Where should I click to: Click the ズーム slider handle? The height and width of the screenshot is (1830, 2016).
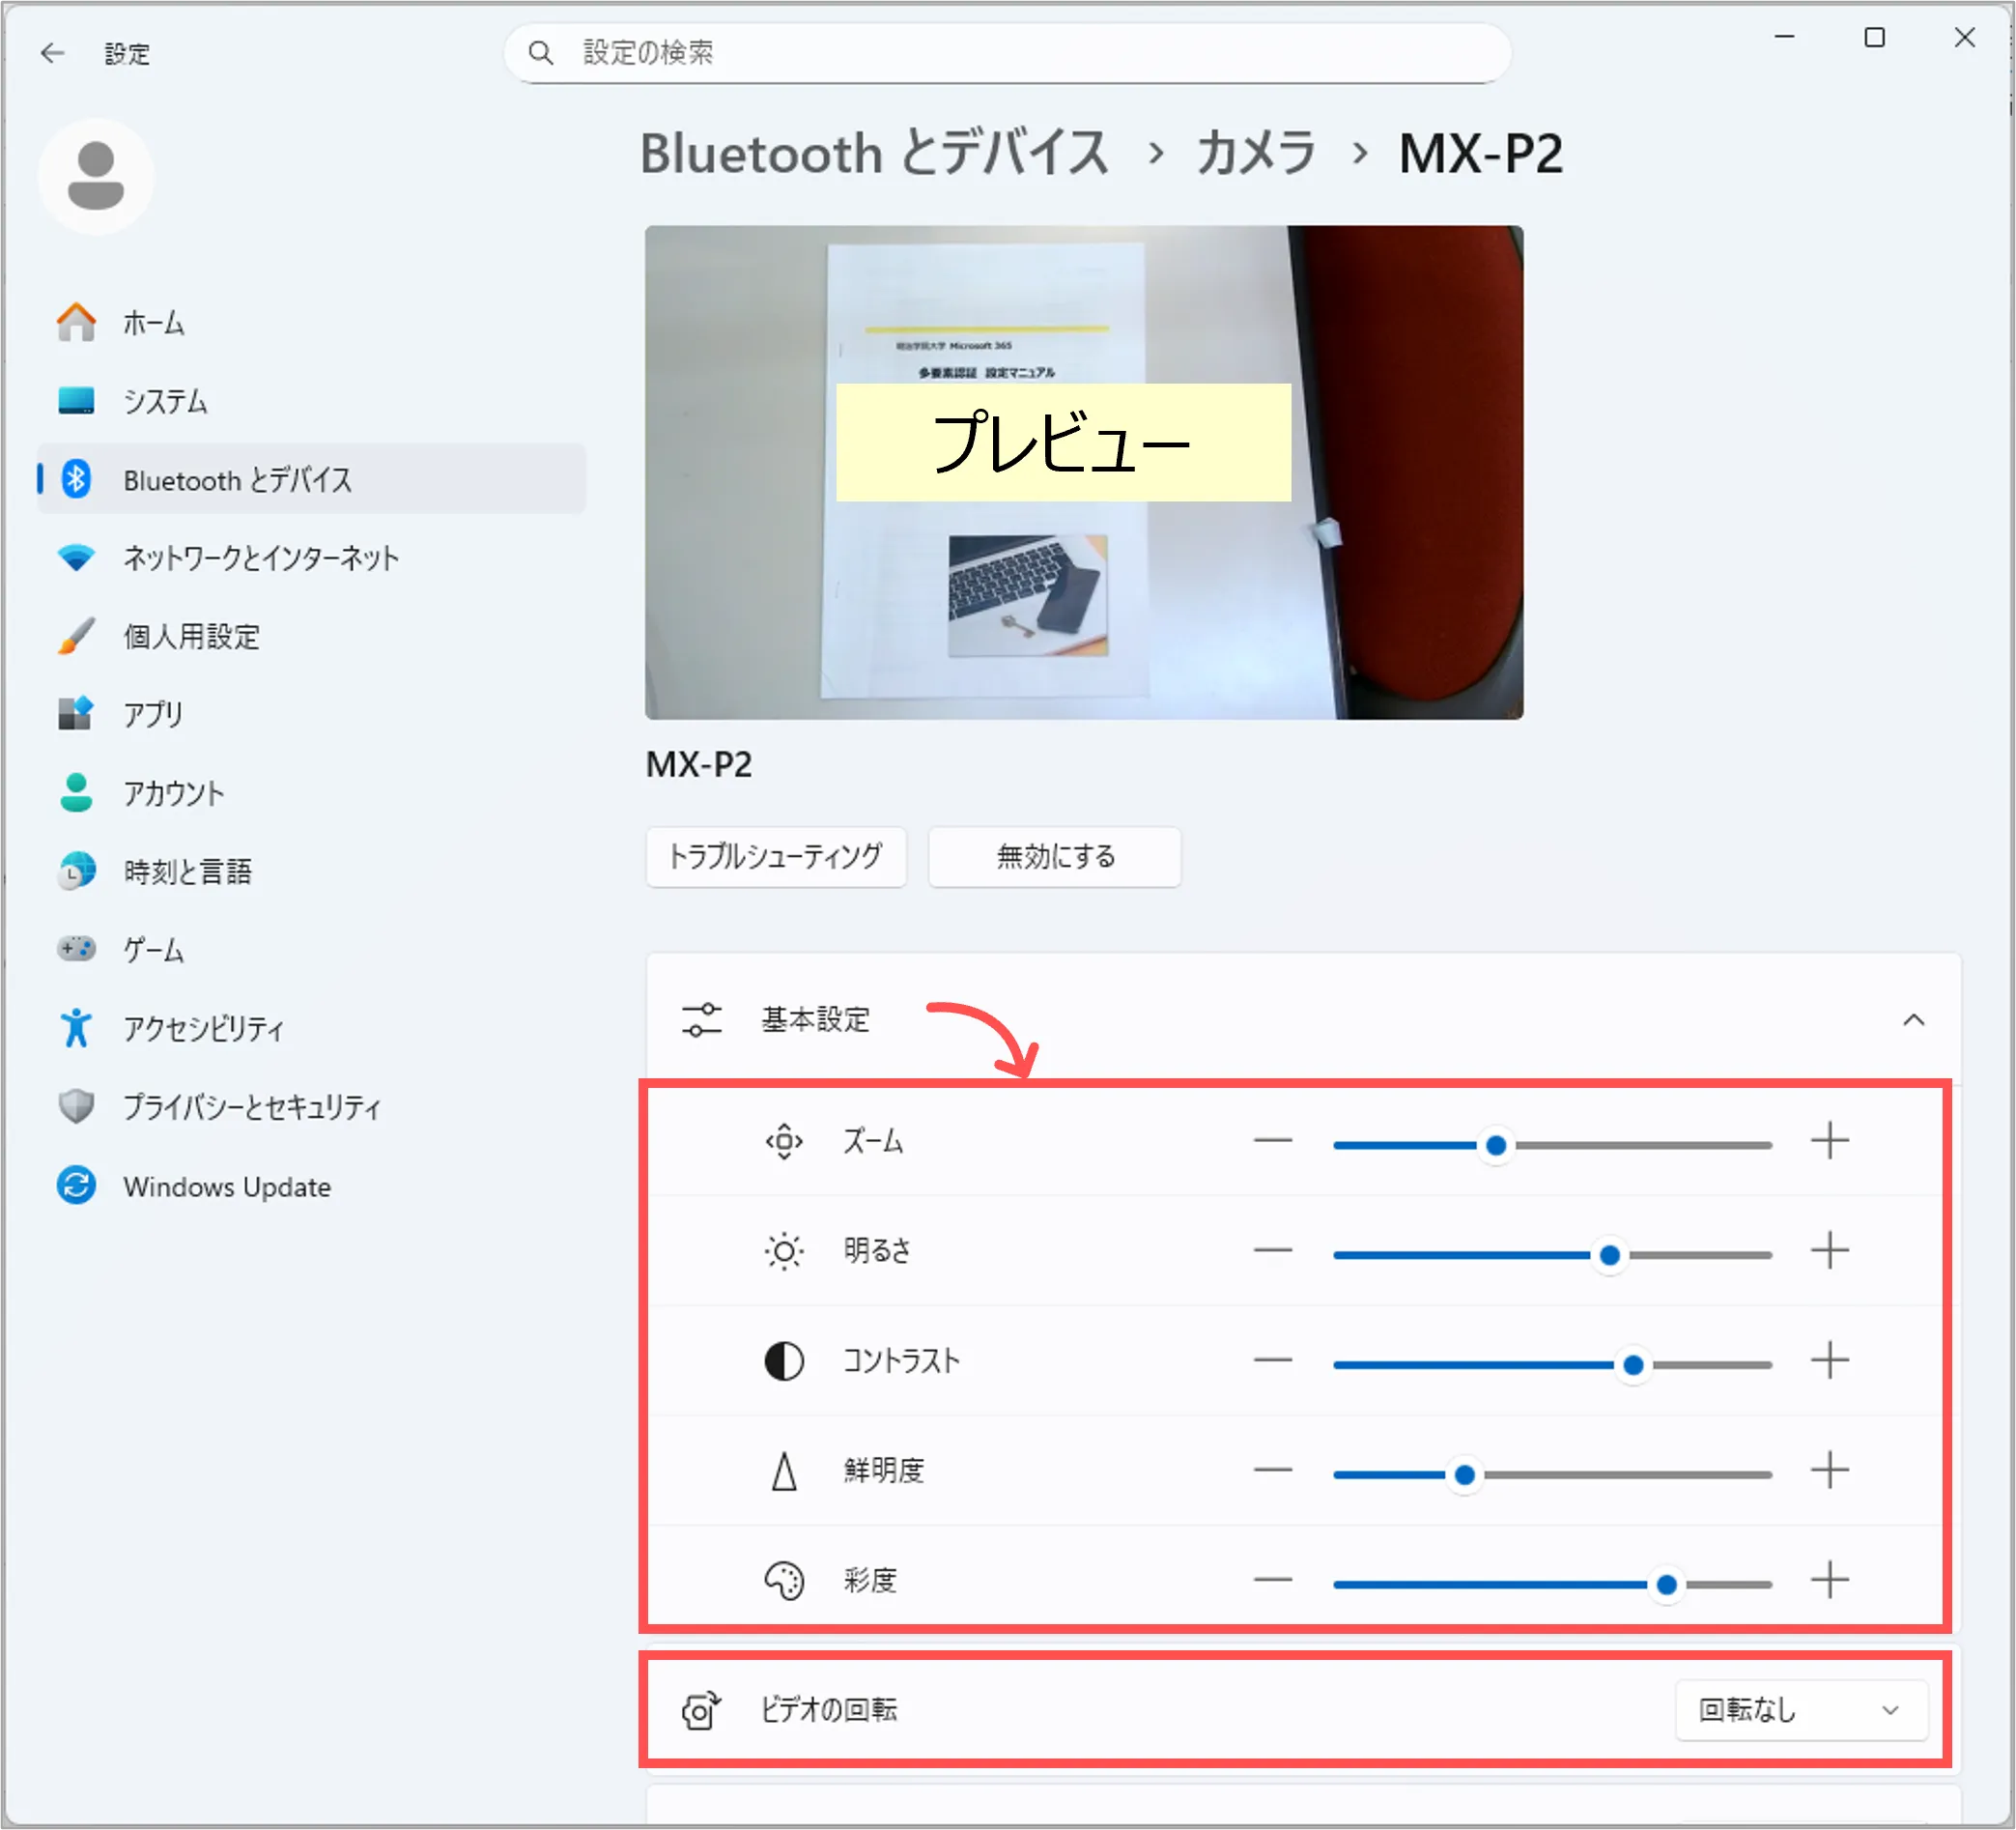tap(1496, 1146)
